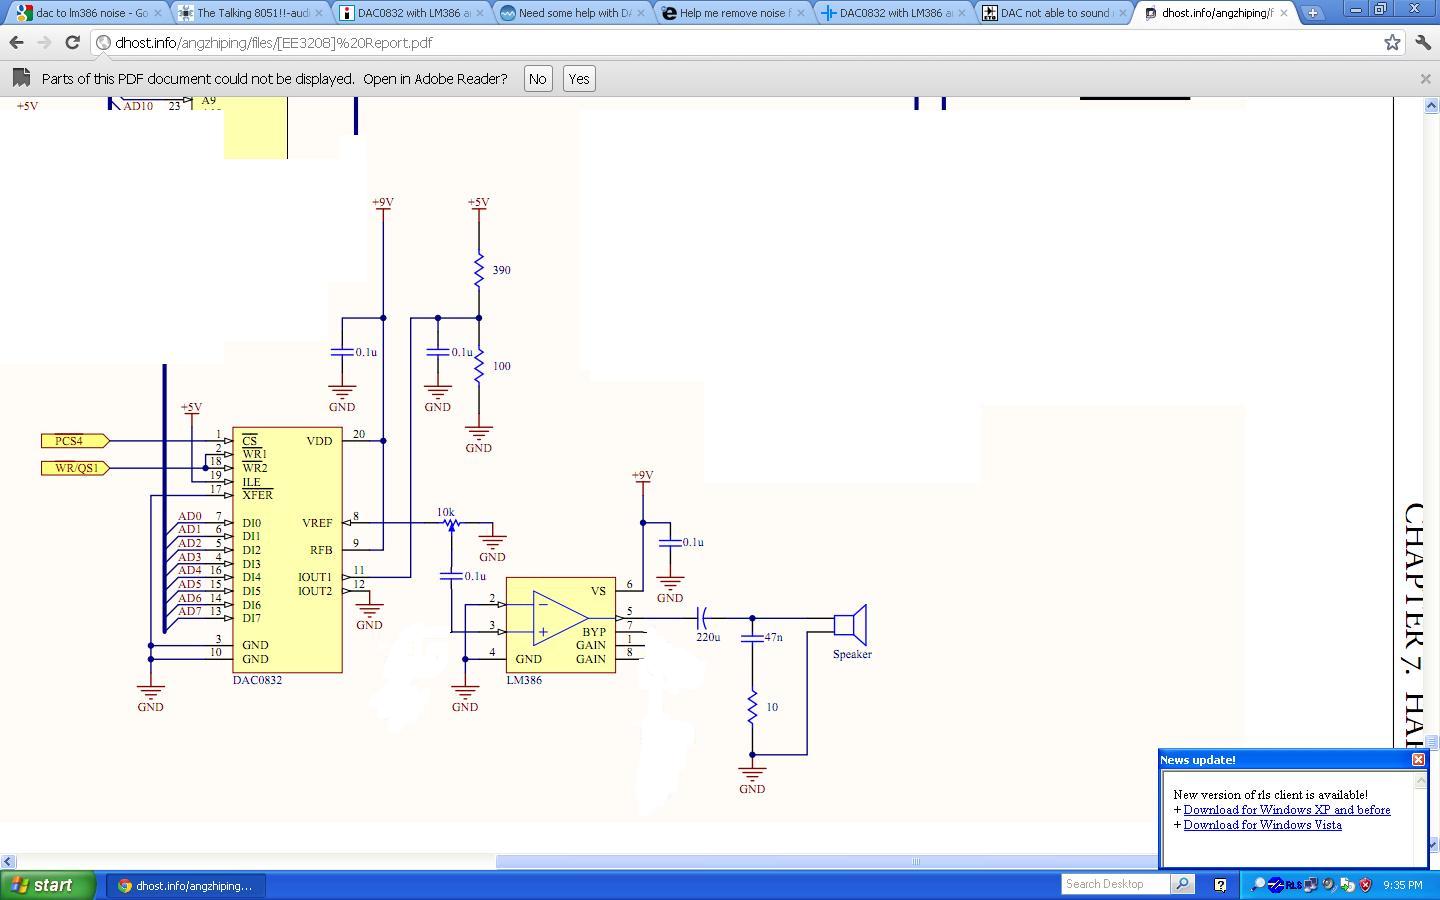This screenshot has height=900, width=1440.
Task: Click the LM386 chip label
Action: coord(524,680)
